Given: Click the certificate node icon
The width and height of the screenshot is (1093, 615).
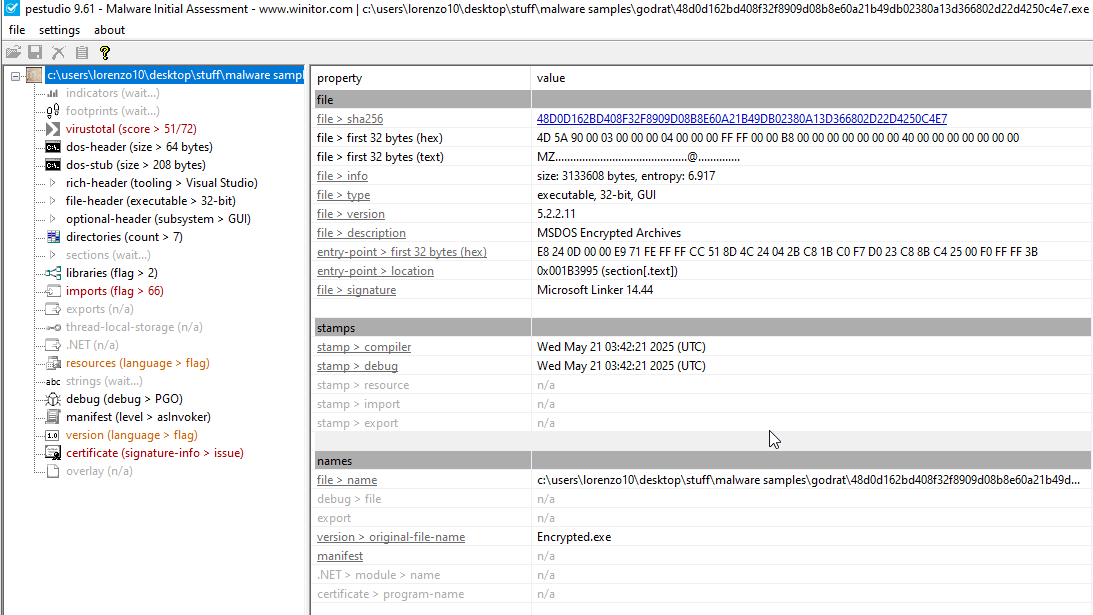Looking at the screenshot, I should tap(53, 453).
